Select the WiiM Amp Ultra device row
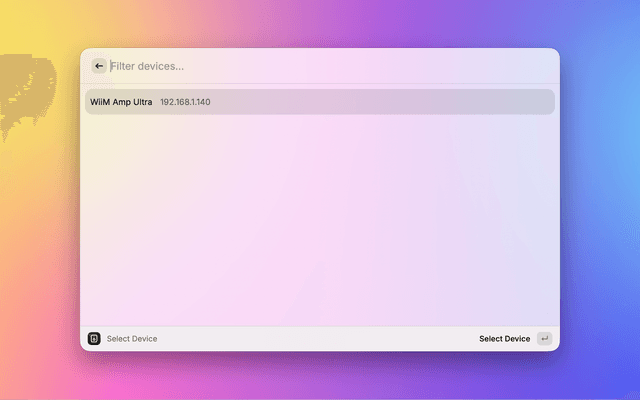 [320, 102]
